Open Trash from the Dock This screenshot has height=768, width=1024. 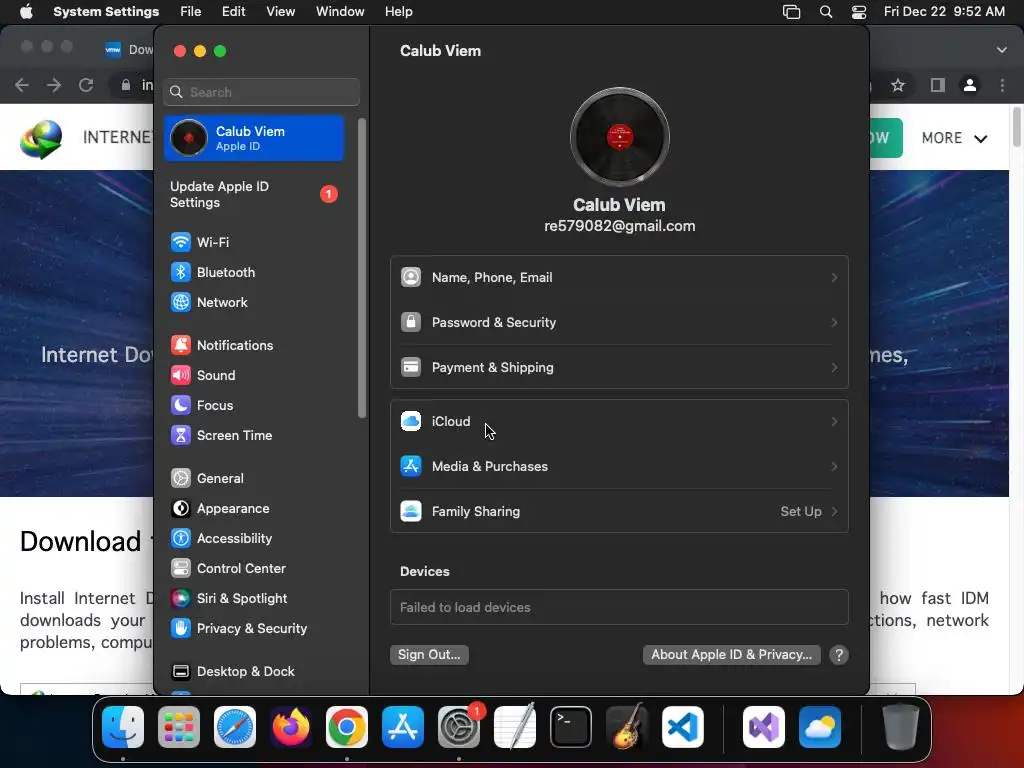pos(901,728)
